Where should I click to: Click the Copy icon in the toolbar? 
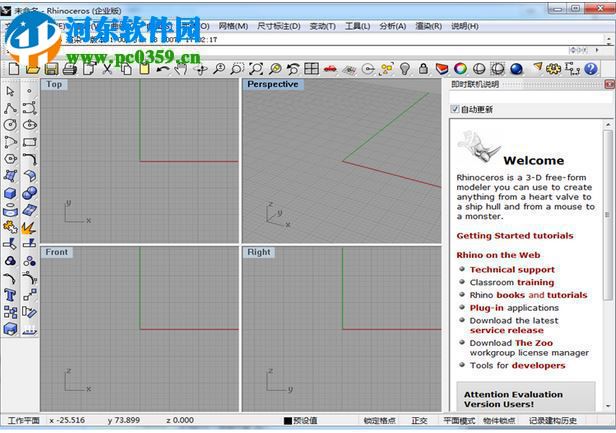pos(126,70)
